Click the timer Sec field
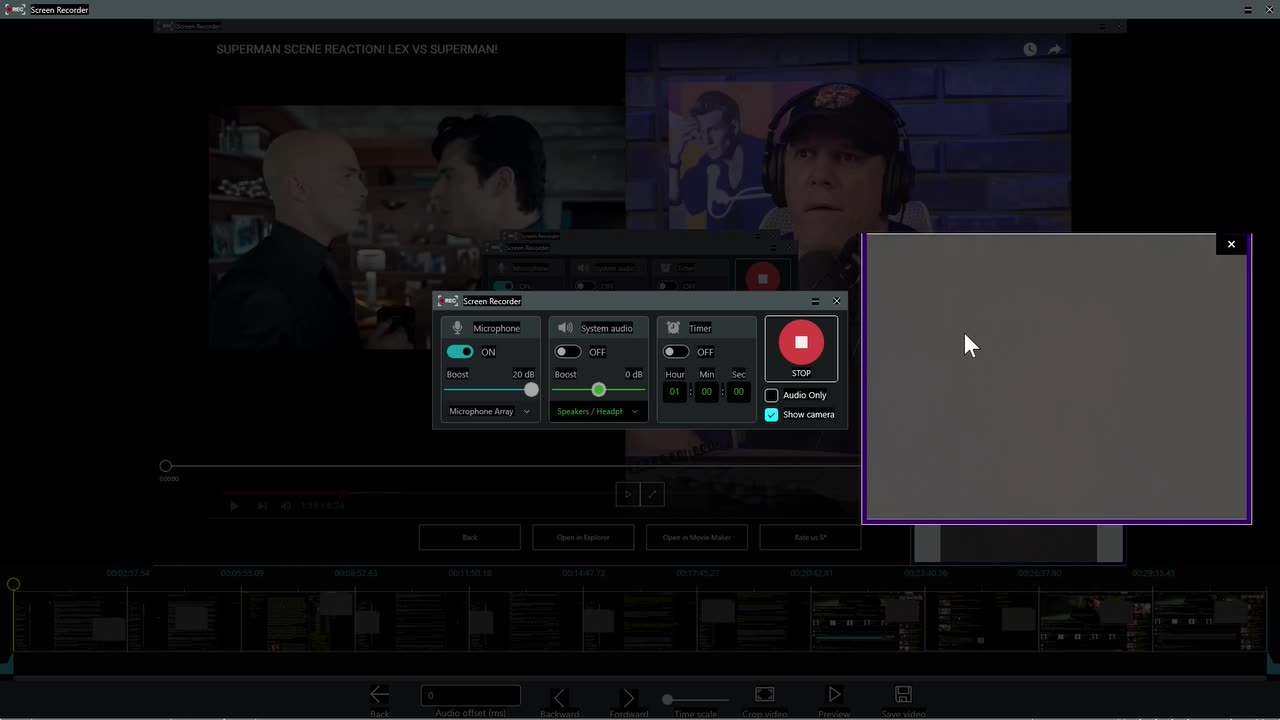Viewport: 1280px width, 720px height. (x=739, y=392)
